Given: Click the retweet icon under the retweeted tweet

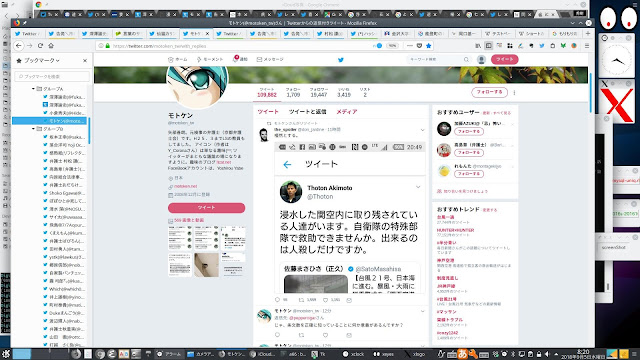Looking at the screenshot, I should point(301,300).
